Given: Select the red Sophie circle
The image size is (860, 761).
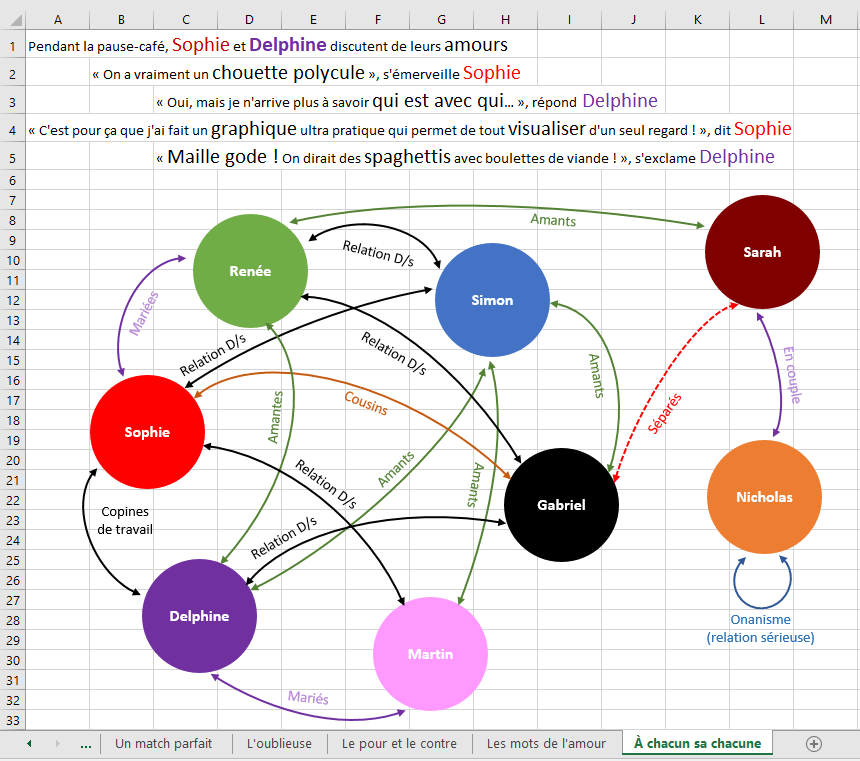Looking at the screenshot, I should [x=147, y=432].
